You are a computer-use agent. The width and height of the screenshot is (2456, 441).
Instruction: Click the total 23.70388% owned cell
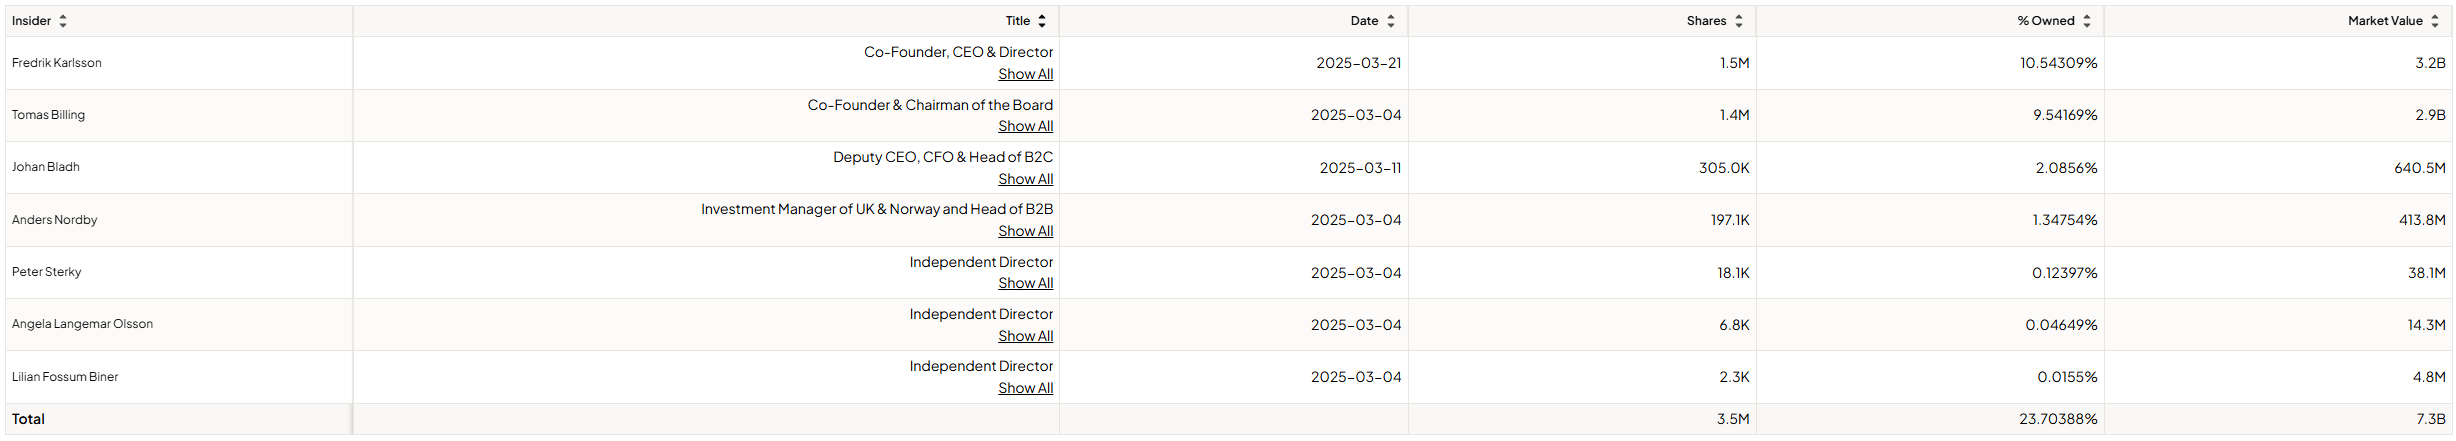point(2058,419)
